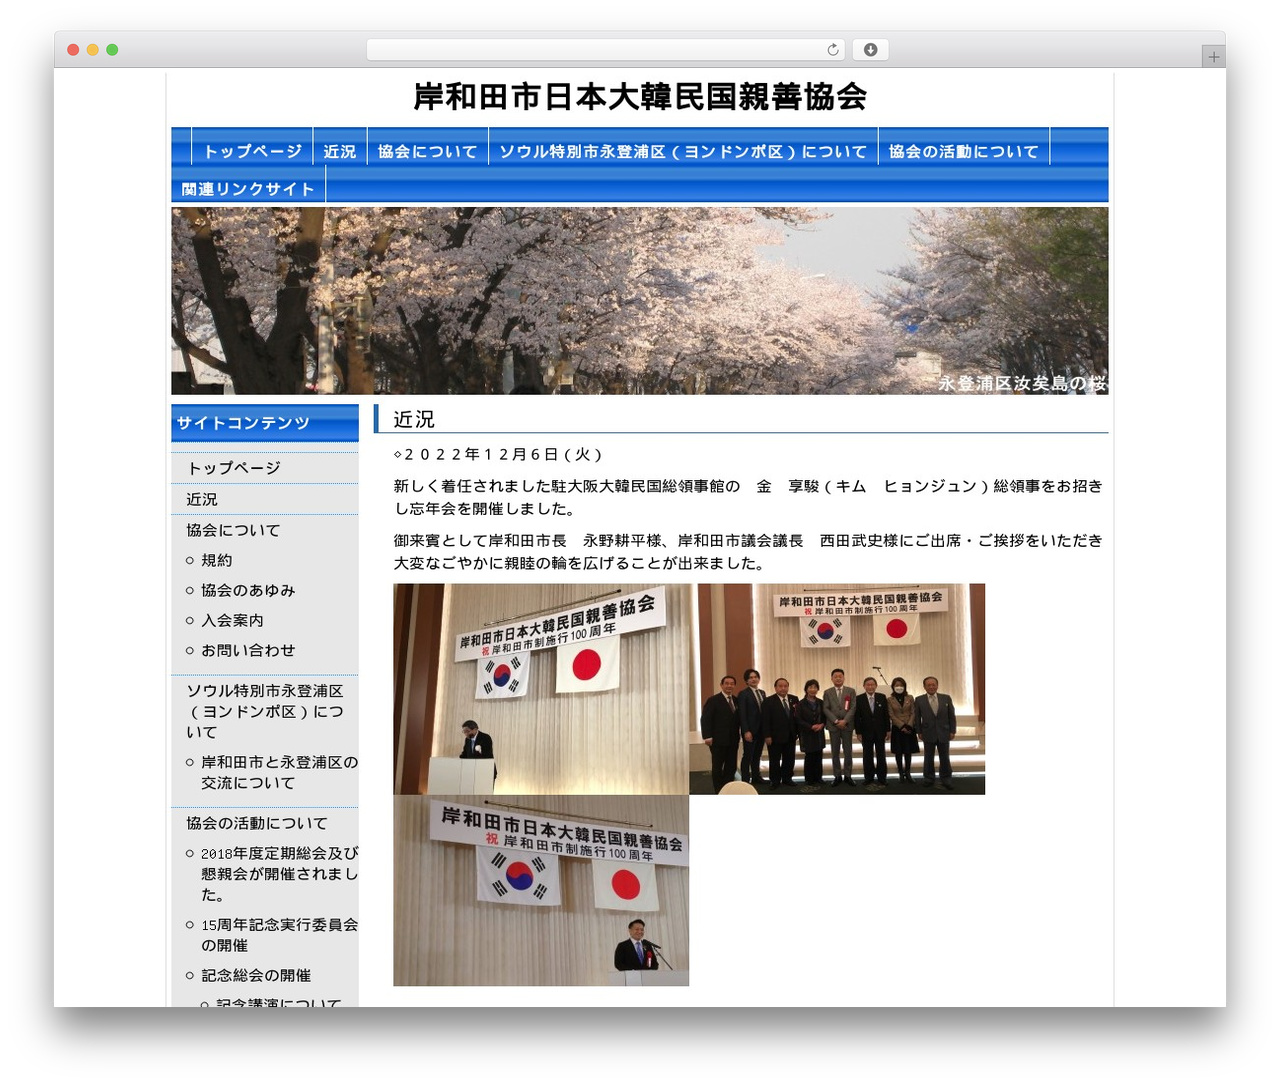Open 近況 in the sidebar list
Image resolution: width=1280 pixels, height=1084 pixels.
(x=202, y=499)
